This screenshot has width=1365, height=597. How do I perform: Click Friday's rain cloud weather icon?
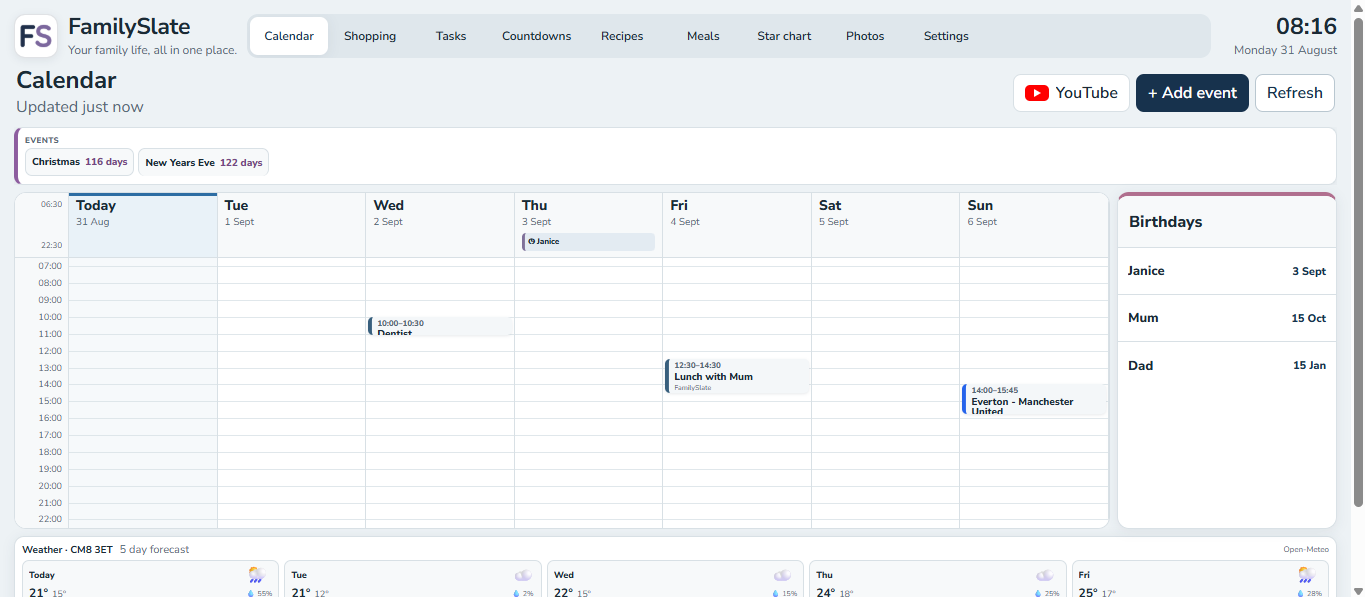1307,575
